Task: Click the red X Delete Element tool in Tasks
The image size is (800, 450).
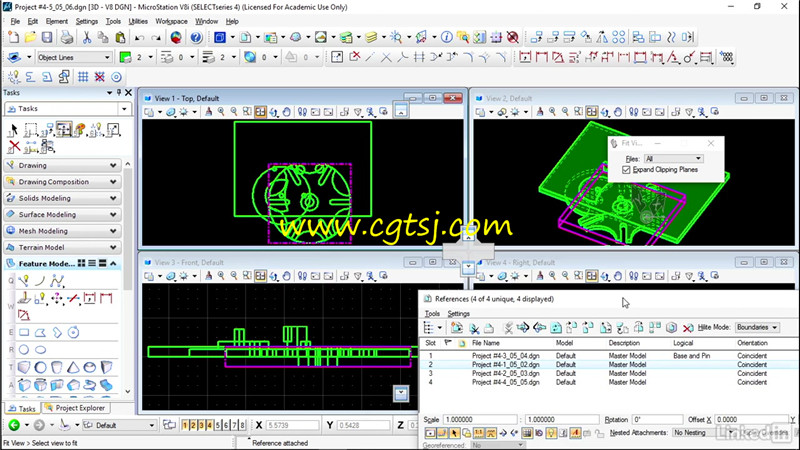Action: [14, 147]
